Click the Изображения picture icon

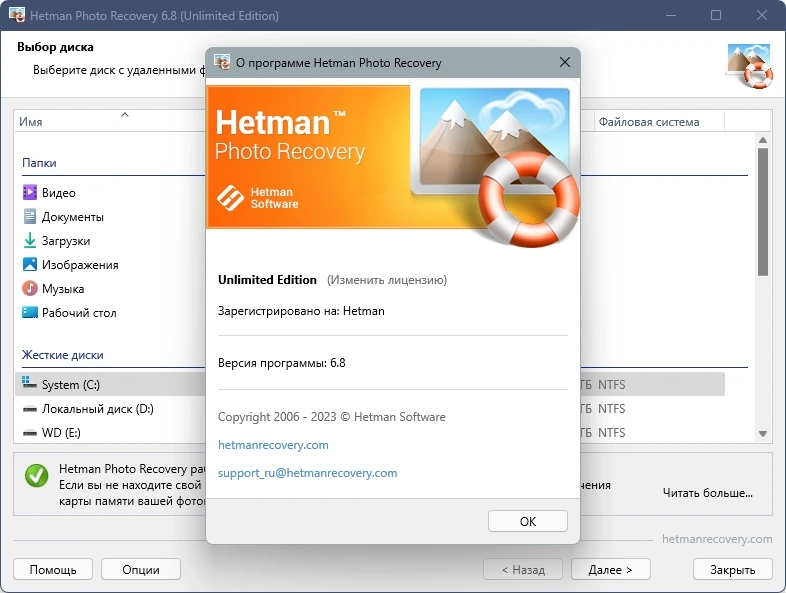(30, 265)
